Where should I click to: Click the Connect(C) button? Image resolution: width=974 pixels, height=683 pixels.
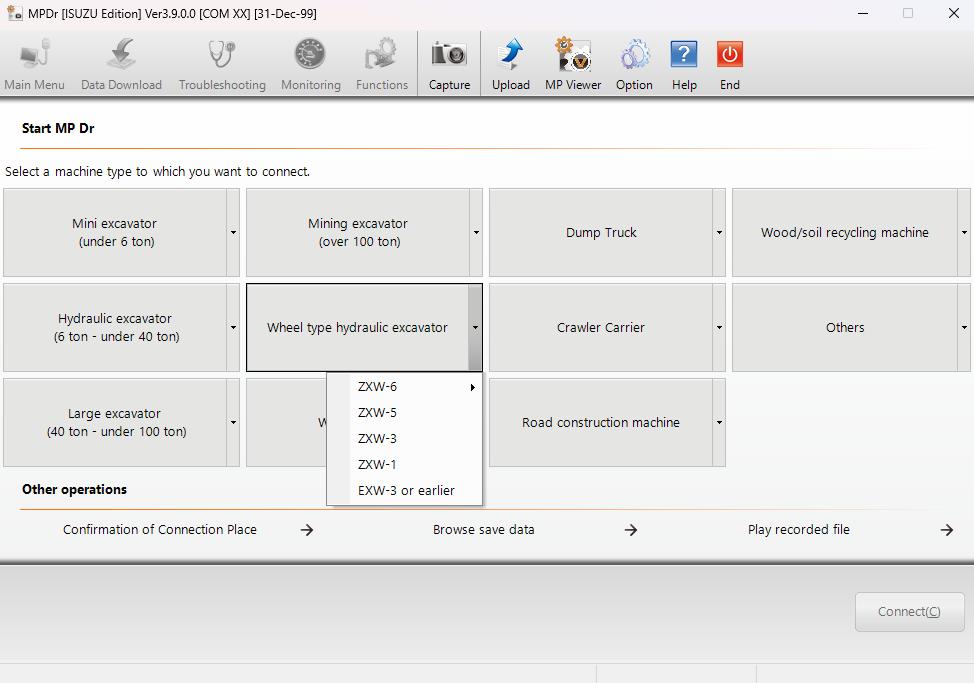(x=909, y=612)
